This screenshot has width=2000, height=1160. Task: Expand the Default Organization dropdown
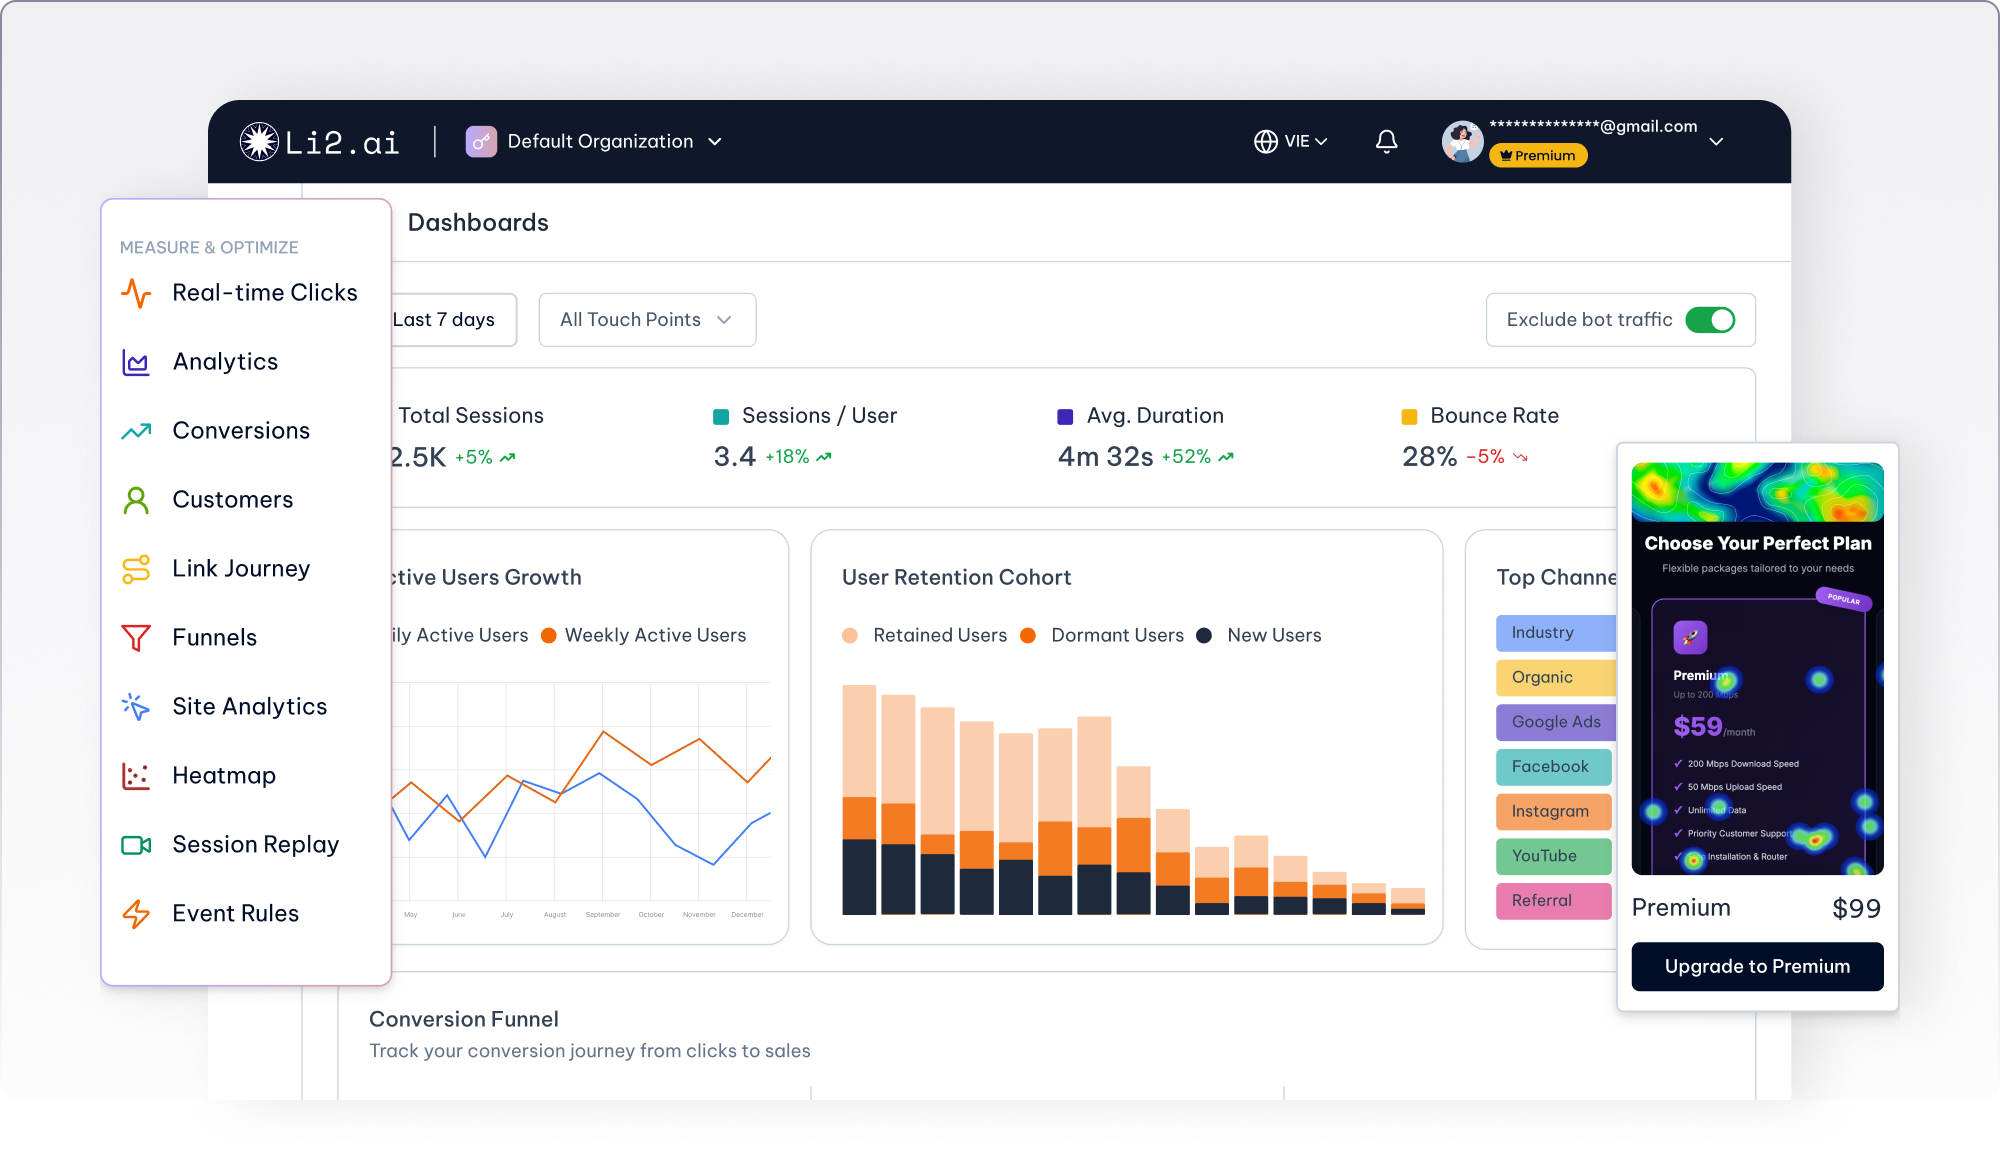(715, 142)
